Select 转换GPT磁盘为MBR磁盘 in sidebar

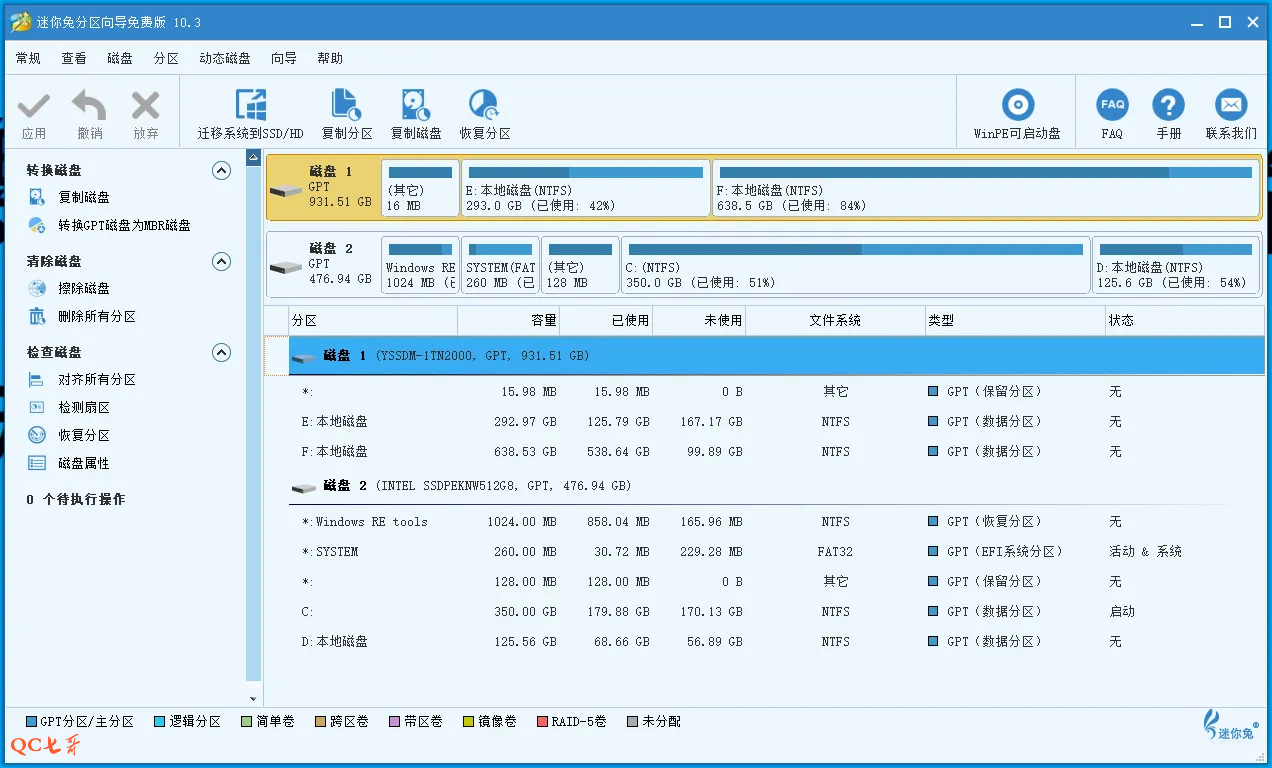point(124,226)
